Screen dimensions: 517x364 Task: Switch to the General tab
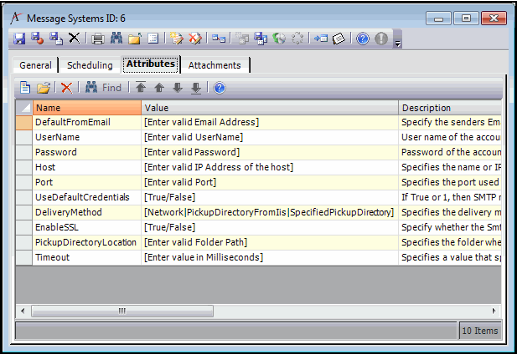(x=35, y=65)
